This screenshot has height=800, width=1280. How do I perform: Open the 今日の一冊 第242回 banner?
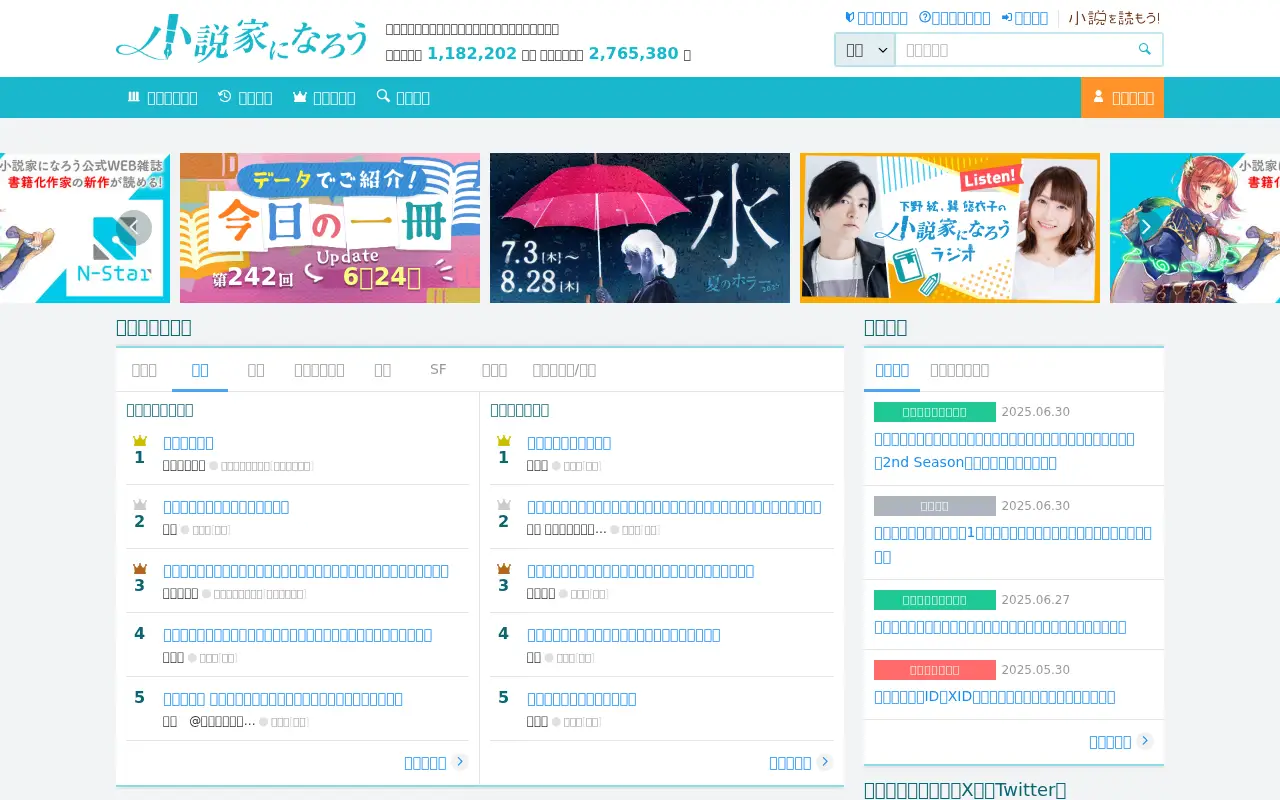[x=330, y=228]
